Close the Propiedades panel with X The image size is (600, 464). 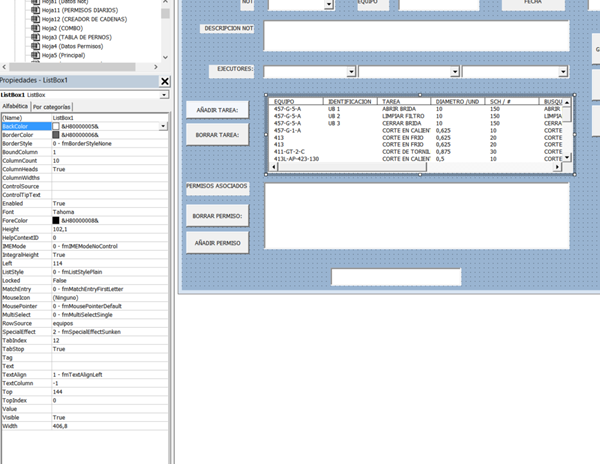pos(165,81)
